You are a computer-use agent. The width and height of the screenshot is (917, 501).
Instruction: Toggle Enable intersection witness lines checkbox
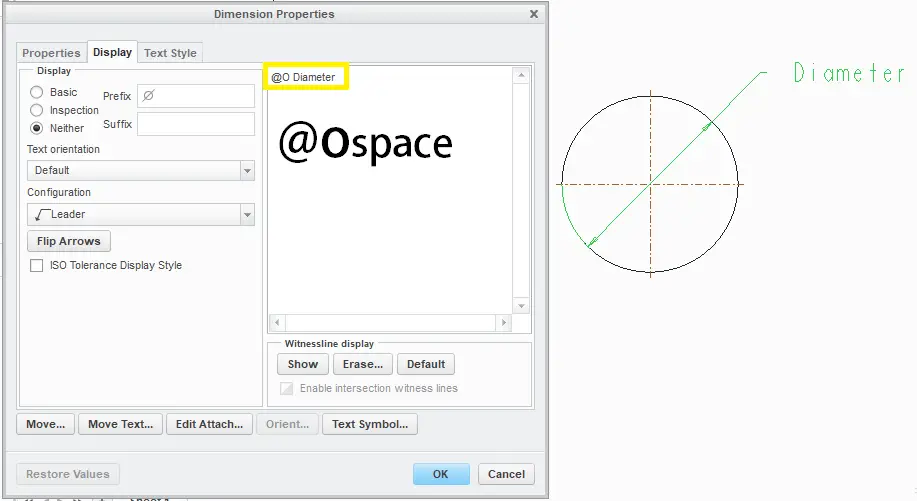point(287,389)
